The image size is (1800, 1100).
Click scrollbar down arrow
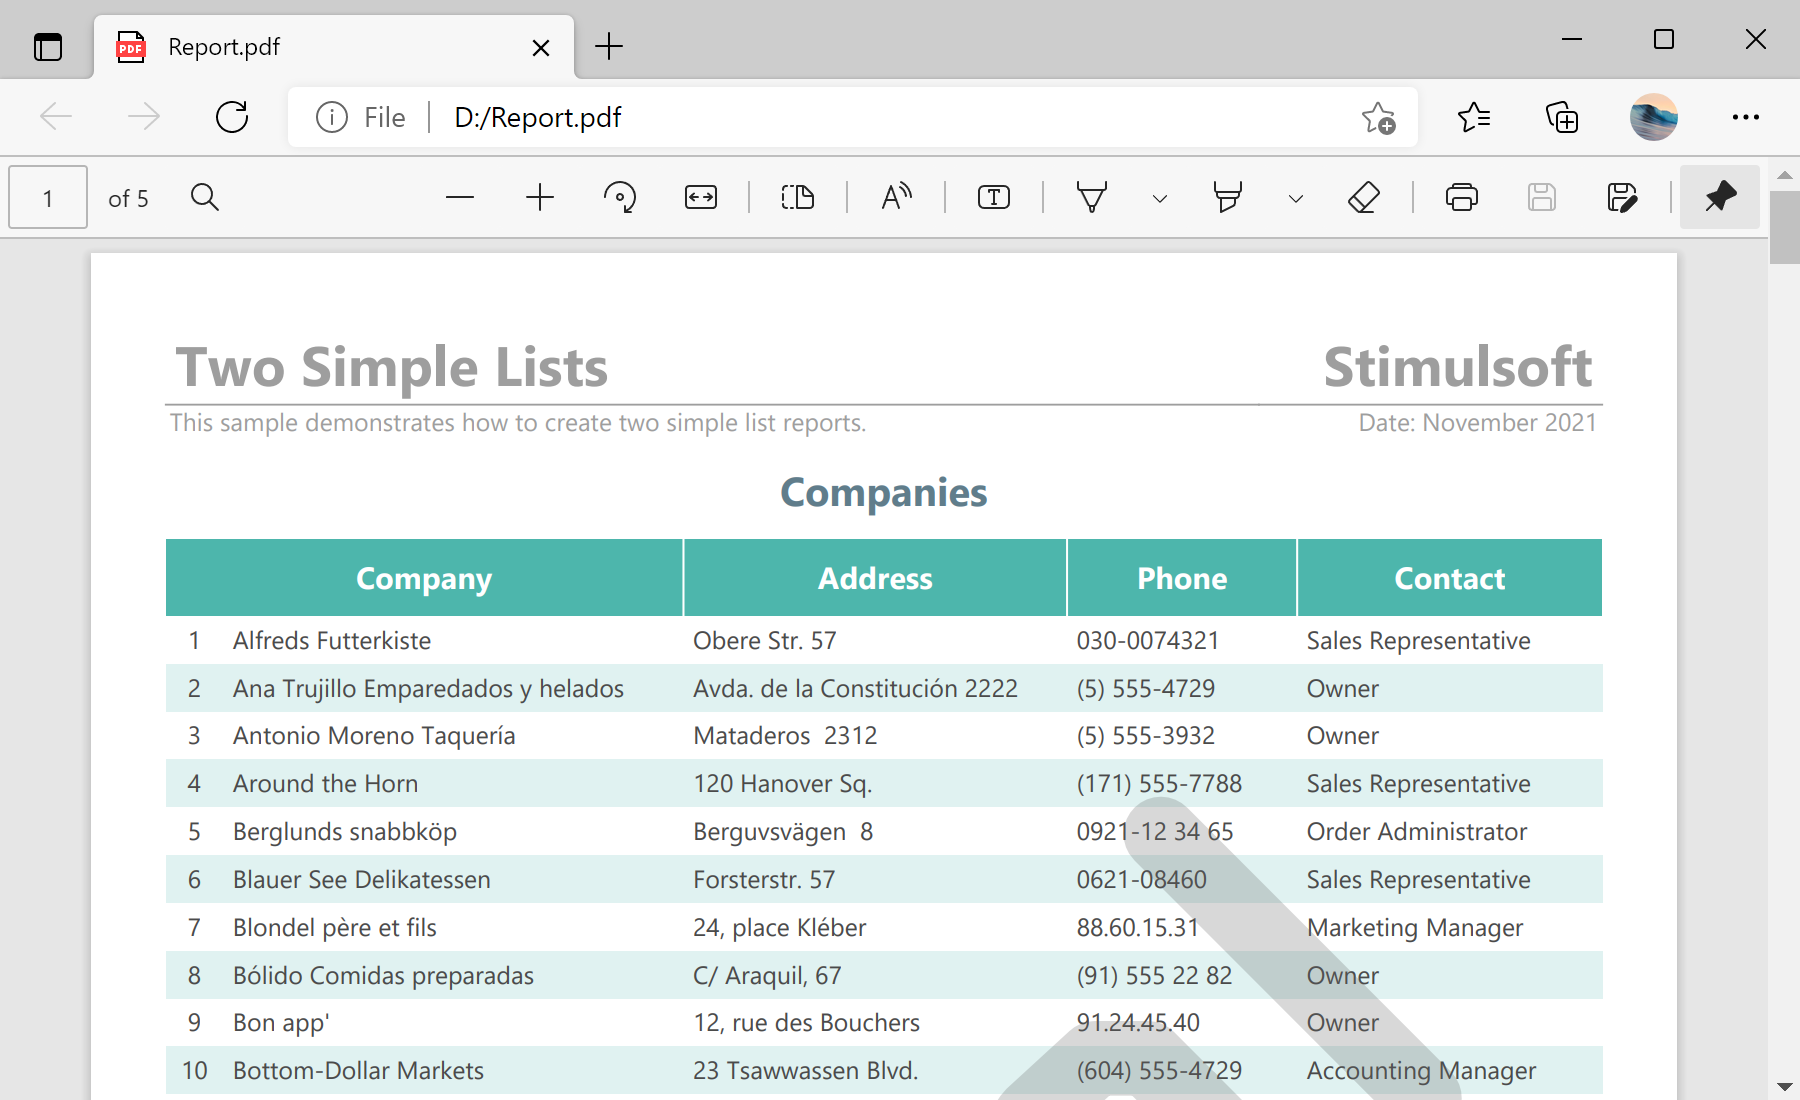click(x=1785, y=1086)
